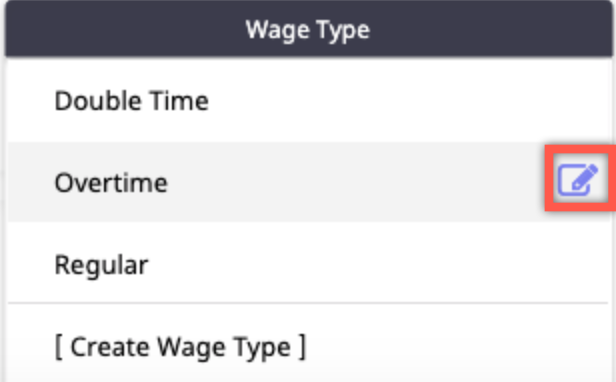Image resolution: width=616 pixels, height=382 pixels.
Task: Select the Regular entry above the divider line
Action: point(308,263)
